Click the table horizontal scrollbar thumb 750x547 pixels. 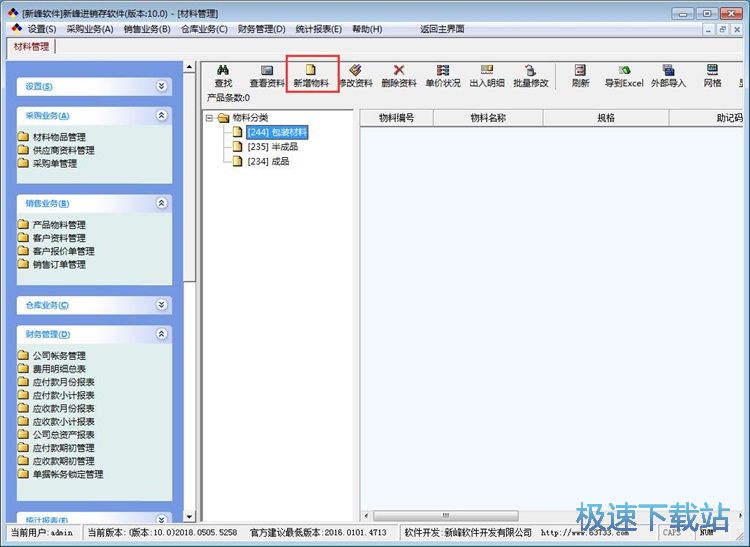(446, 515)
